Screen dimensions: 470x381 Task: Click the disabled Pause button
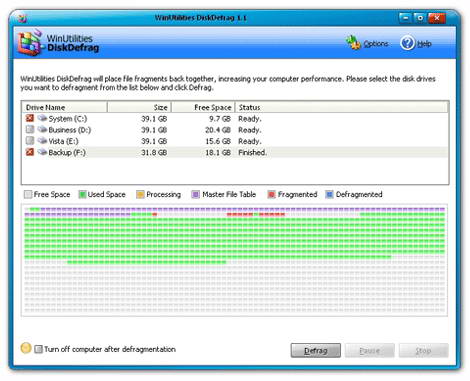click(370, 351)
